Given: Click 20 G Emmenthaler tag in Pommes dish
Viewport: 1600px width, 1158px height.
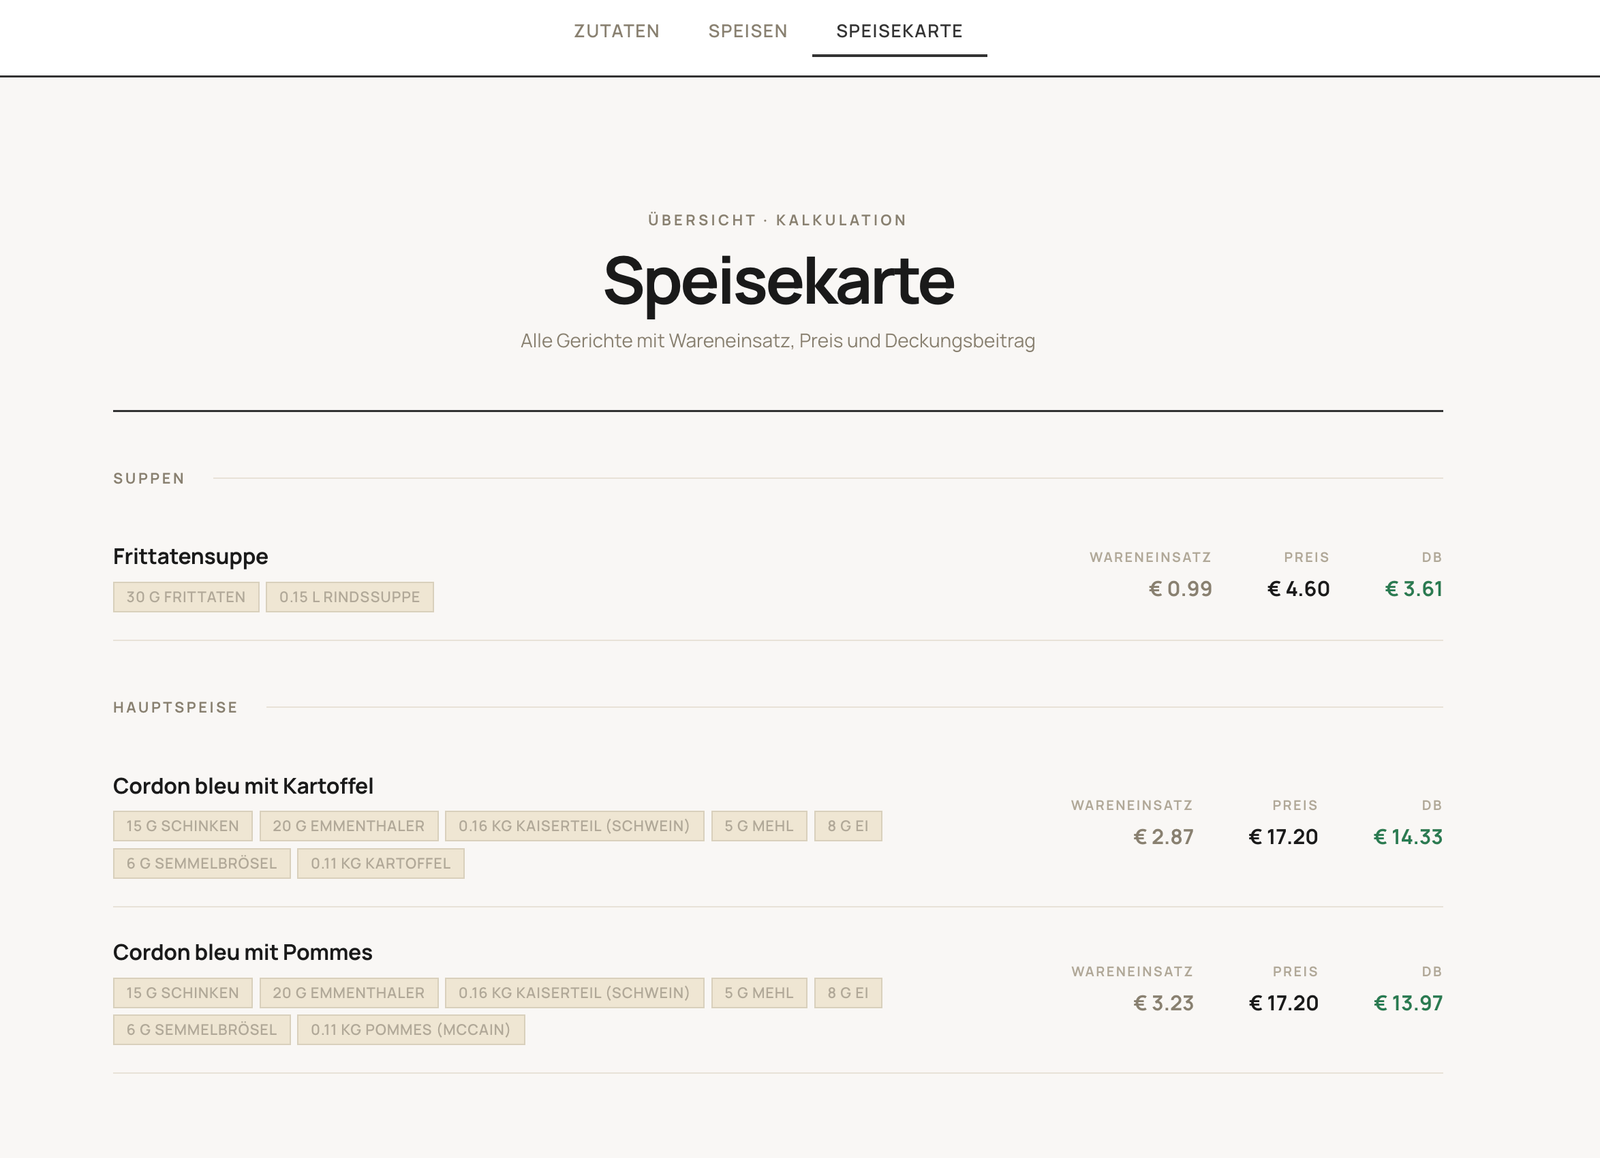Looking at the screenshot, I should (349, 993).
